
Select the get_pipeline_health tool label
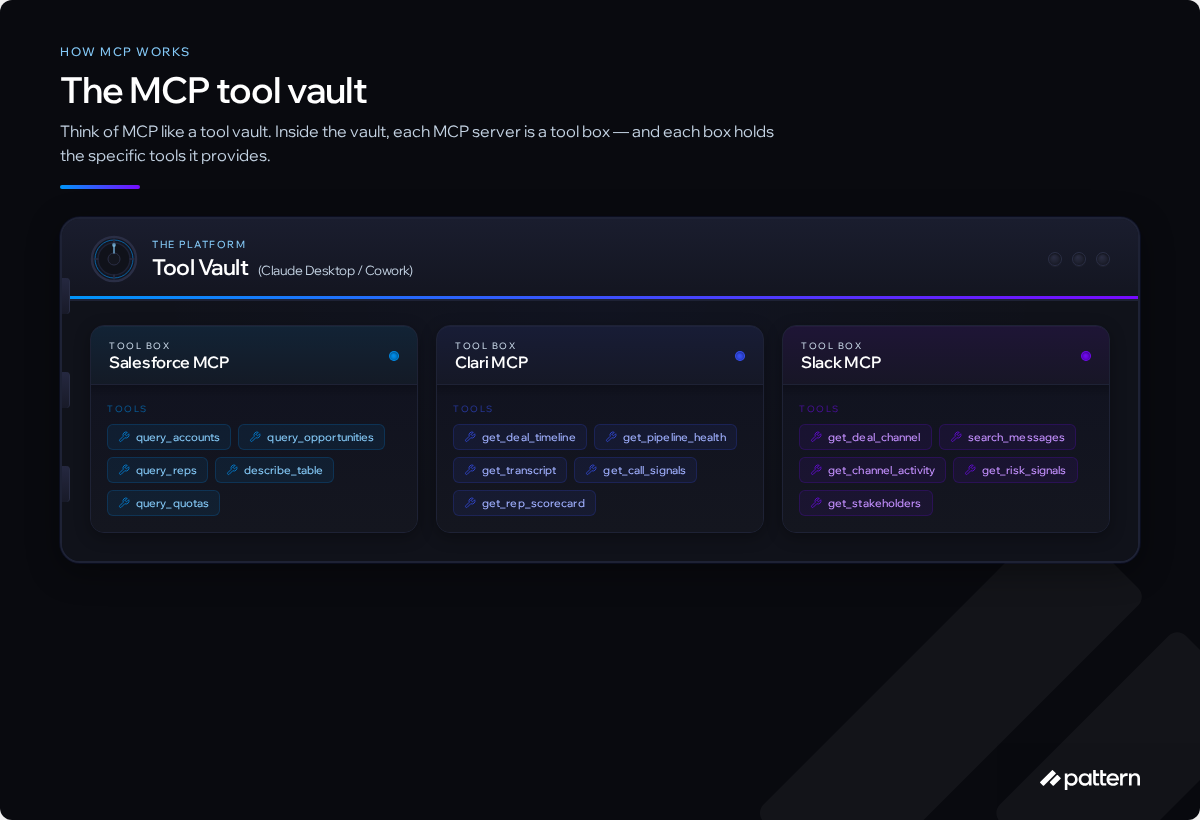point(675,437)
